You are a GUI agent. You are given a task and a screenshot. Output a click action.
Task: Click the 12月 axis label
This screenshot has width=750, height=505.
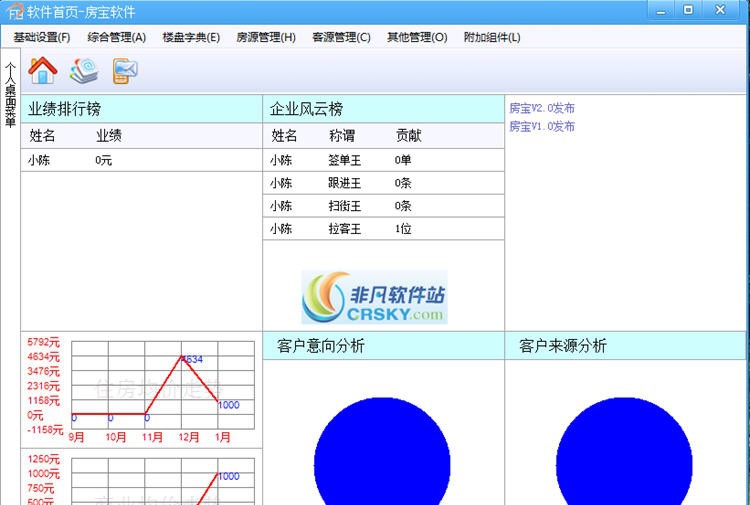pos(188,437)
